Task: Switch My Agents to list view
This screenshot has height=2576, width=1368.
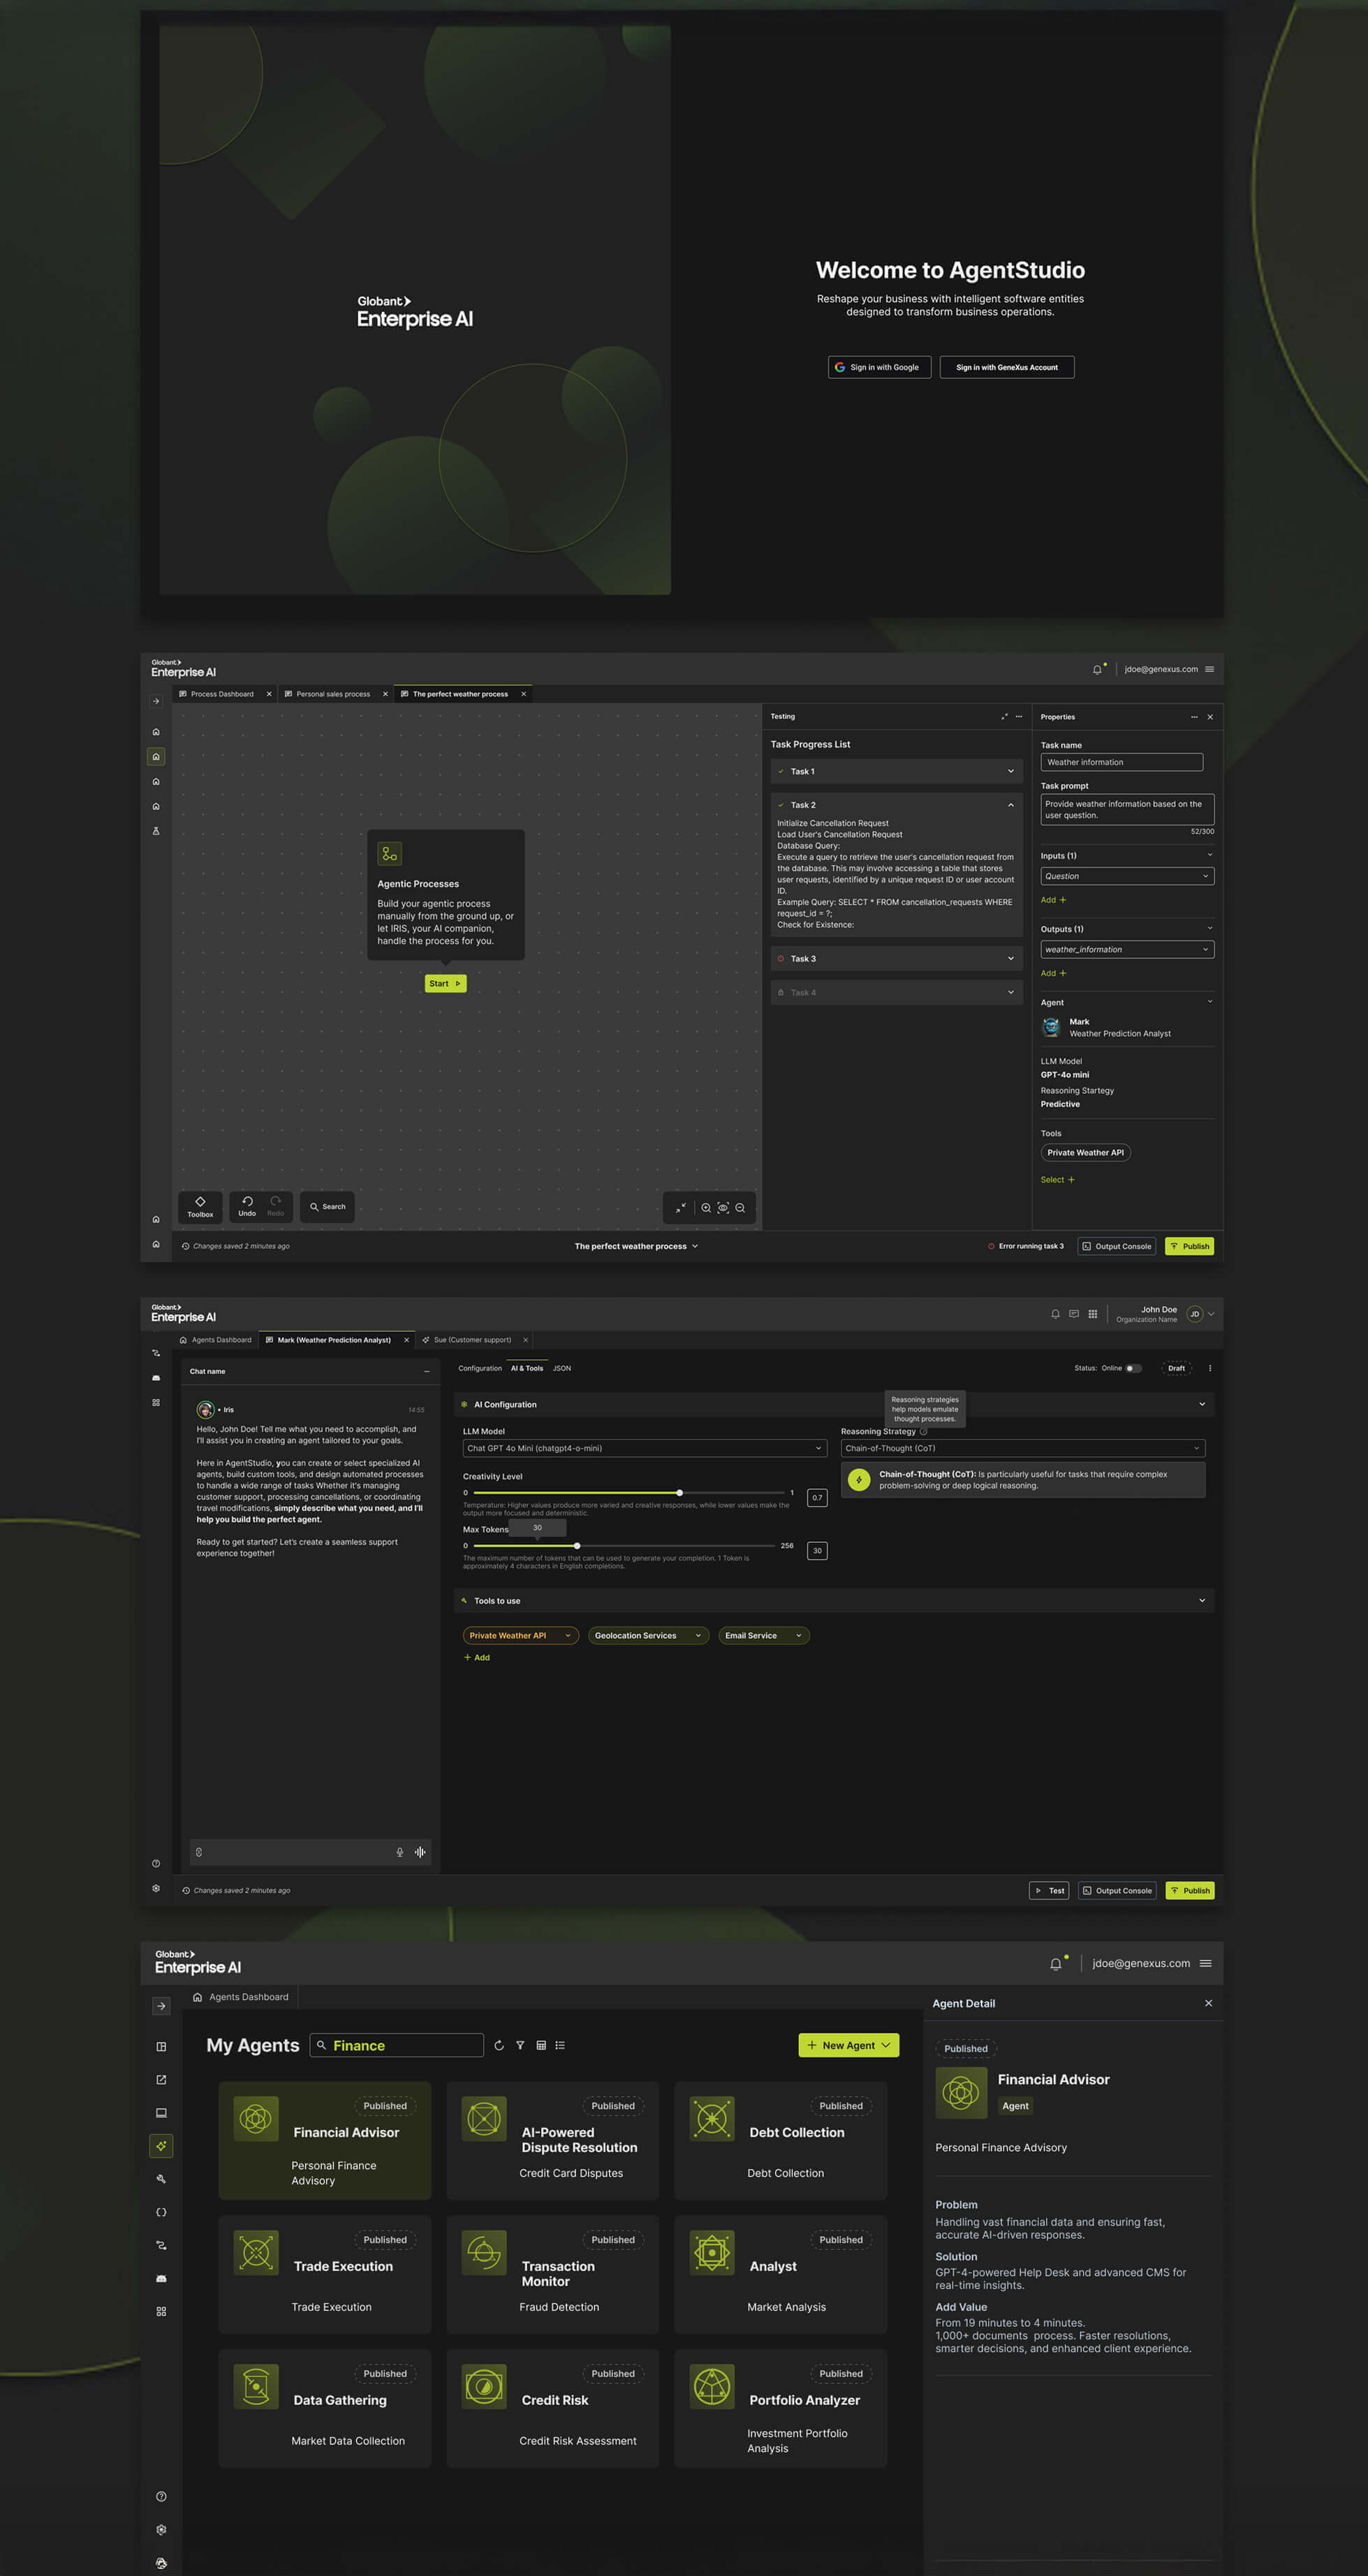Action: tap(560, 2045)
